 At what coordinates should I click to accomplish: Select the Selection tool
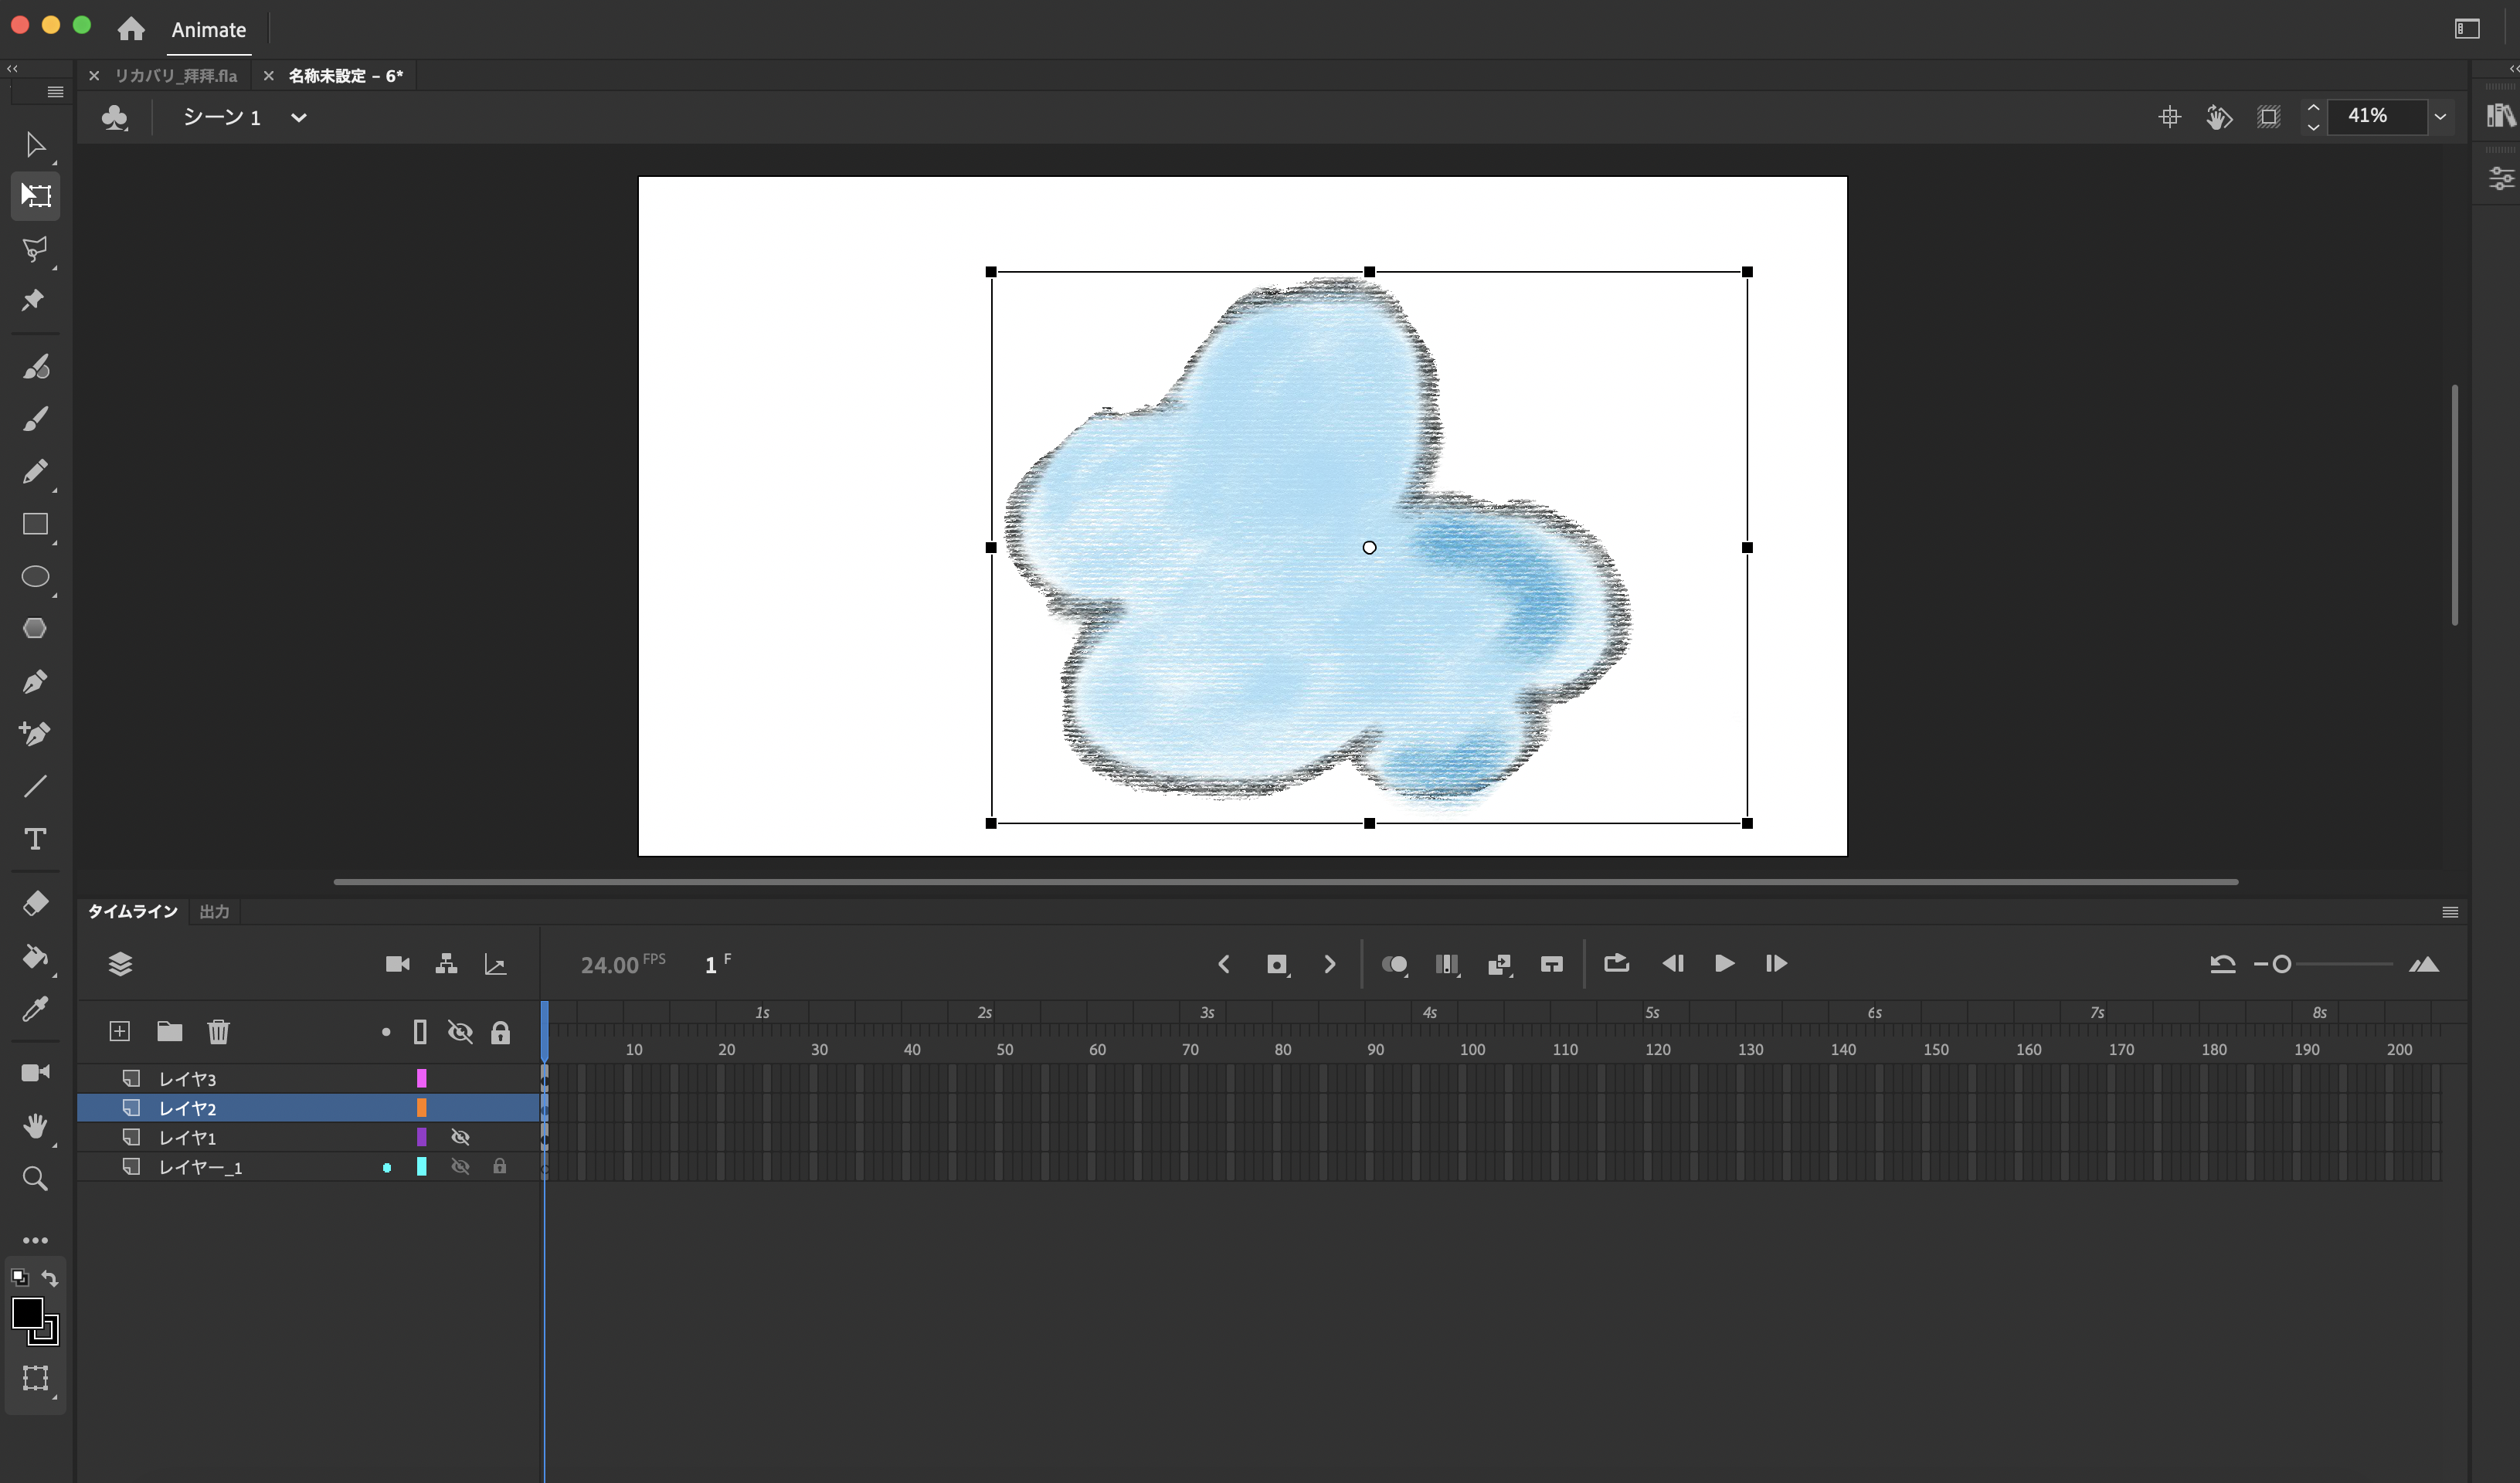(x=36, y=146)
